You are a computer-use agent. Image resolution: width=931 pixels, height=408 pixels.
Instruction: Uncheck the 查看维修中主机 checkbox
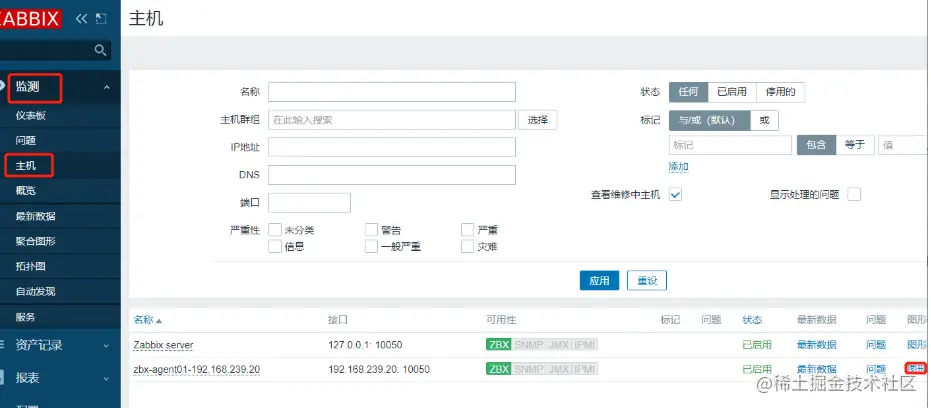pyautogui.click(x=676, y=194)
